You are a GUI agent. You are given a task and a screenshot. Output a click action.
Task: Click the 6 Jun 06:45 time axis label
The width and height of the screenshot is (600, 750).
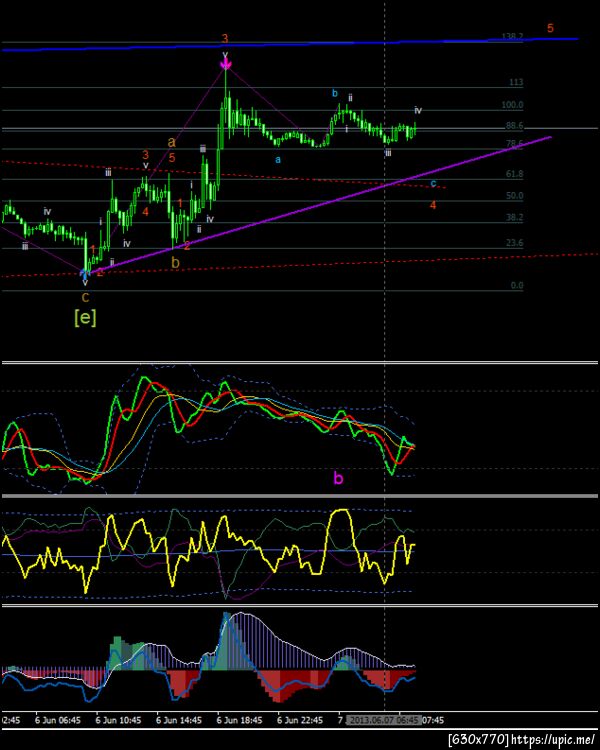[x=57, y=720]
